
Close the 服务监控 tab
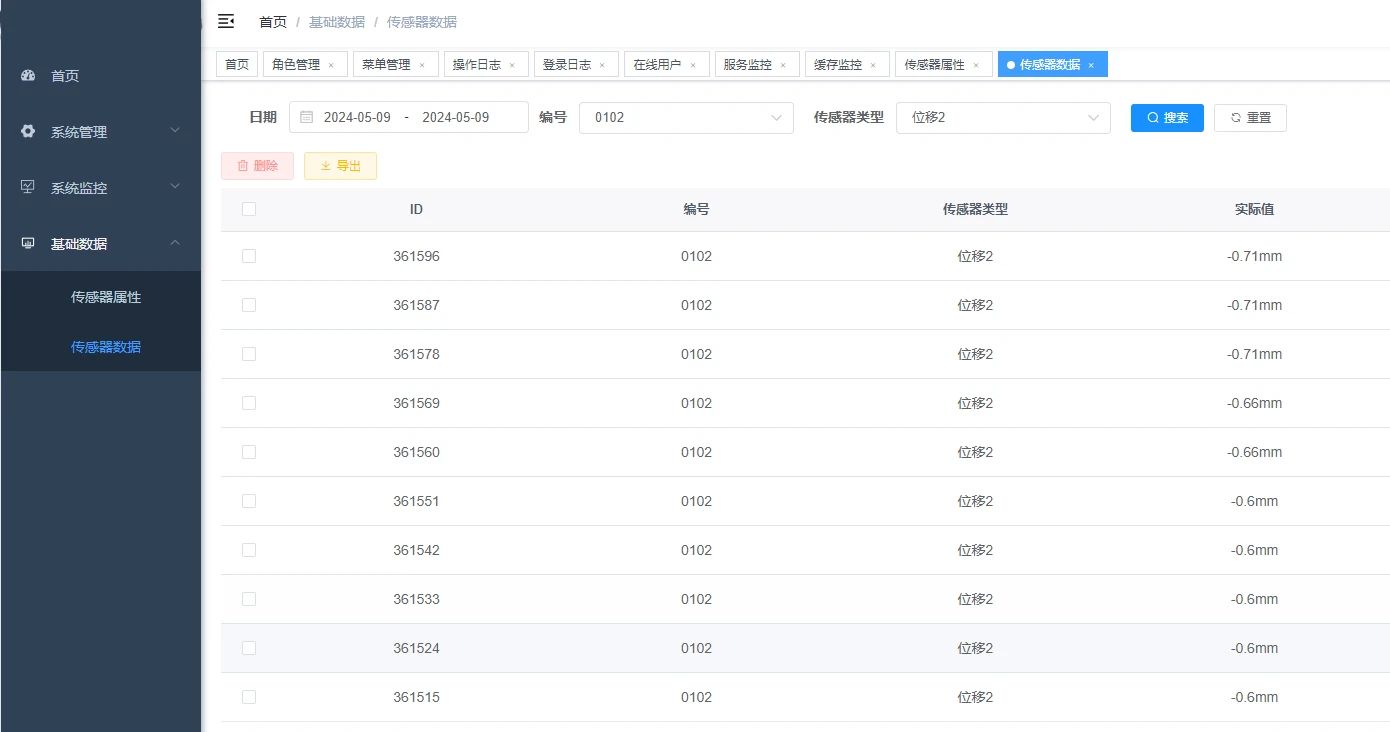pyautogui.click(x=783, y=65)
